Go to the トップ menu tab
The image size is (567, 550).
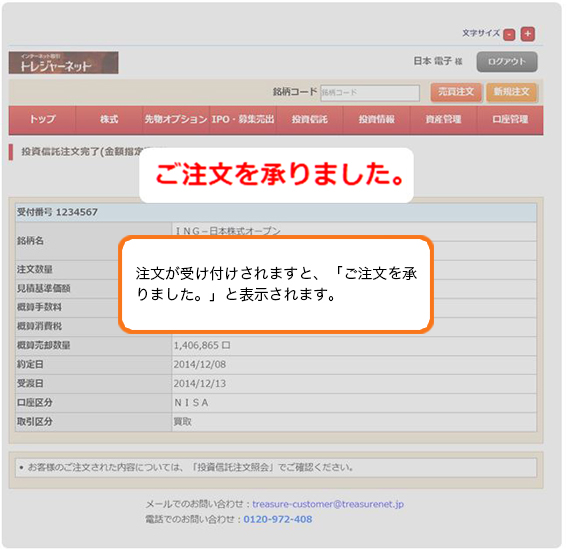[x=42, y=120]
